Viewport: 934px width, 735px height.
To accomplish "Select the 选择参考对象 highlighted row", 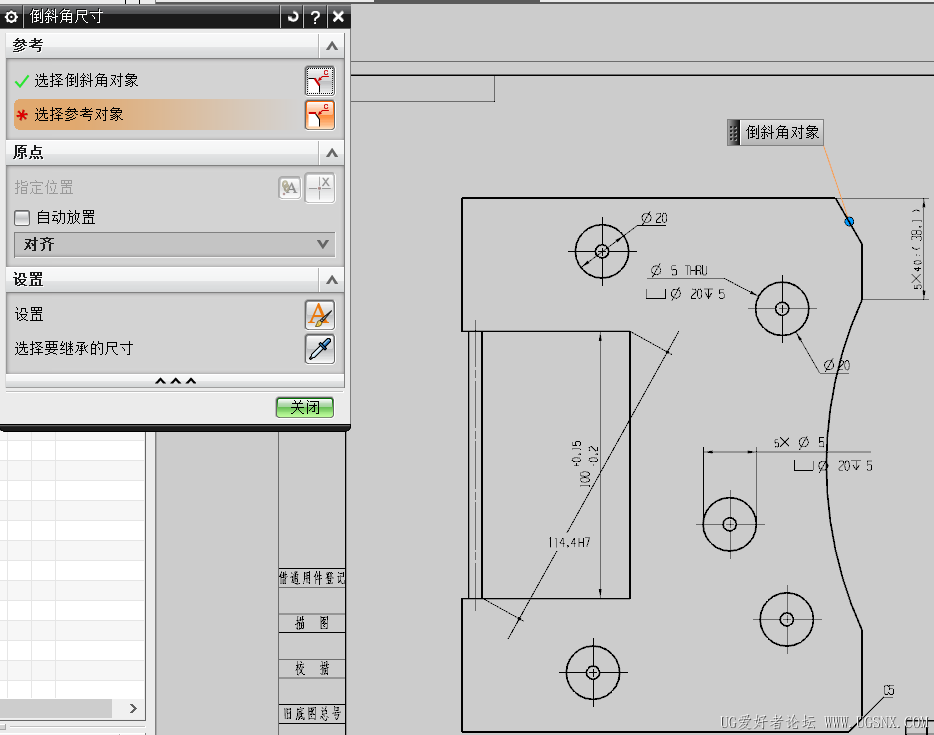I will (x=150, y=115).
